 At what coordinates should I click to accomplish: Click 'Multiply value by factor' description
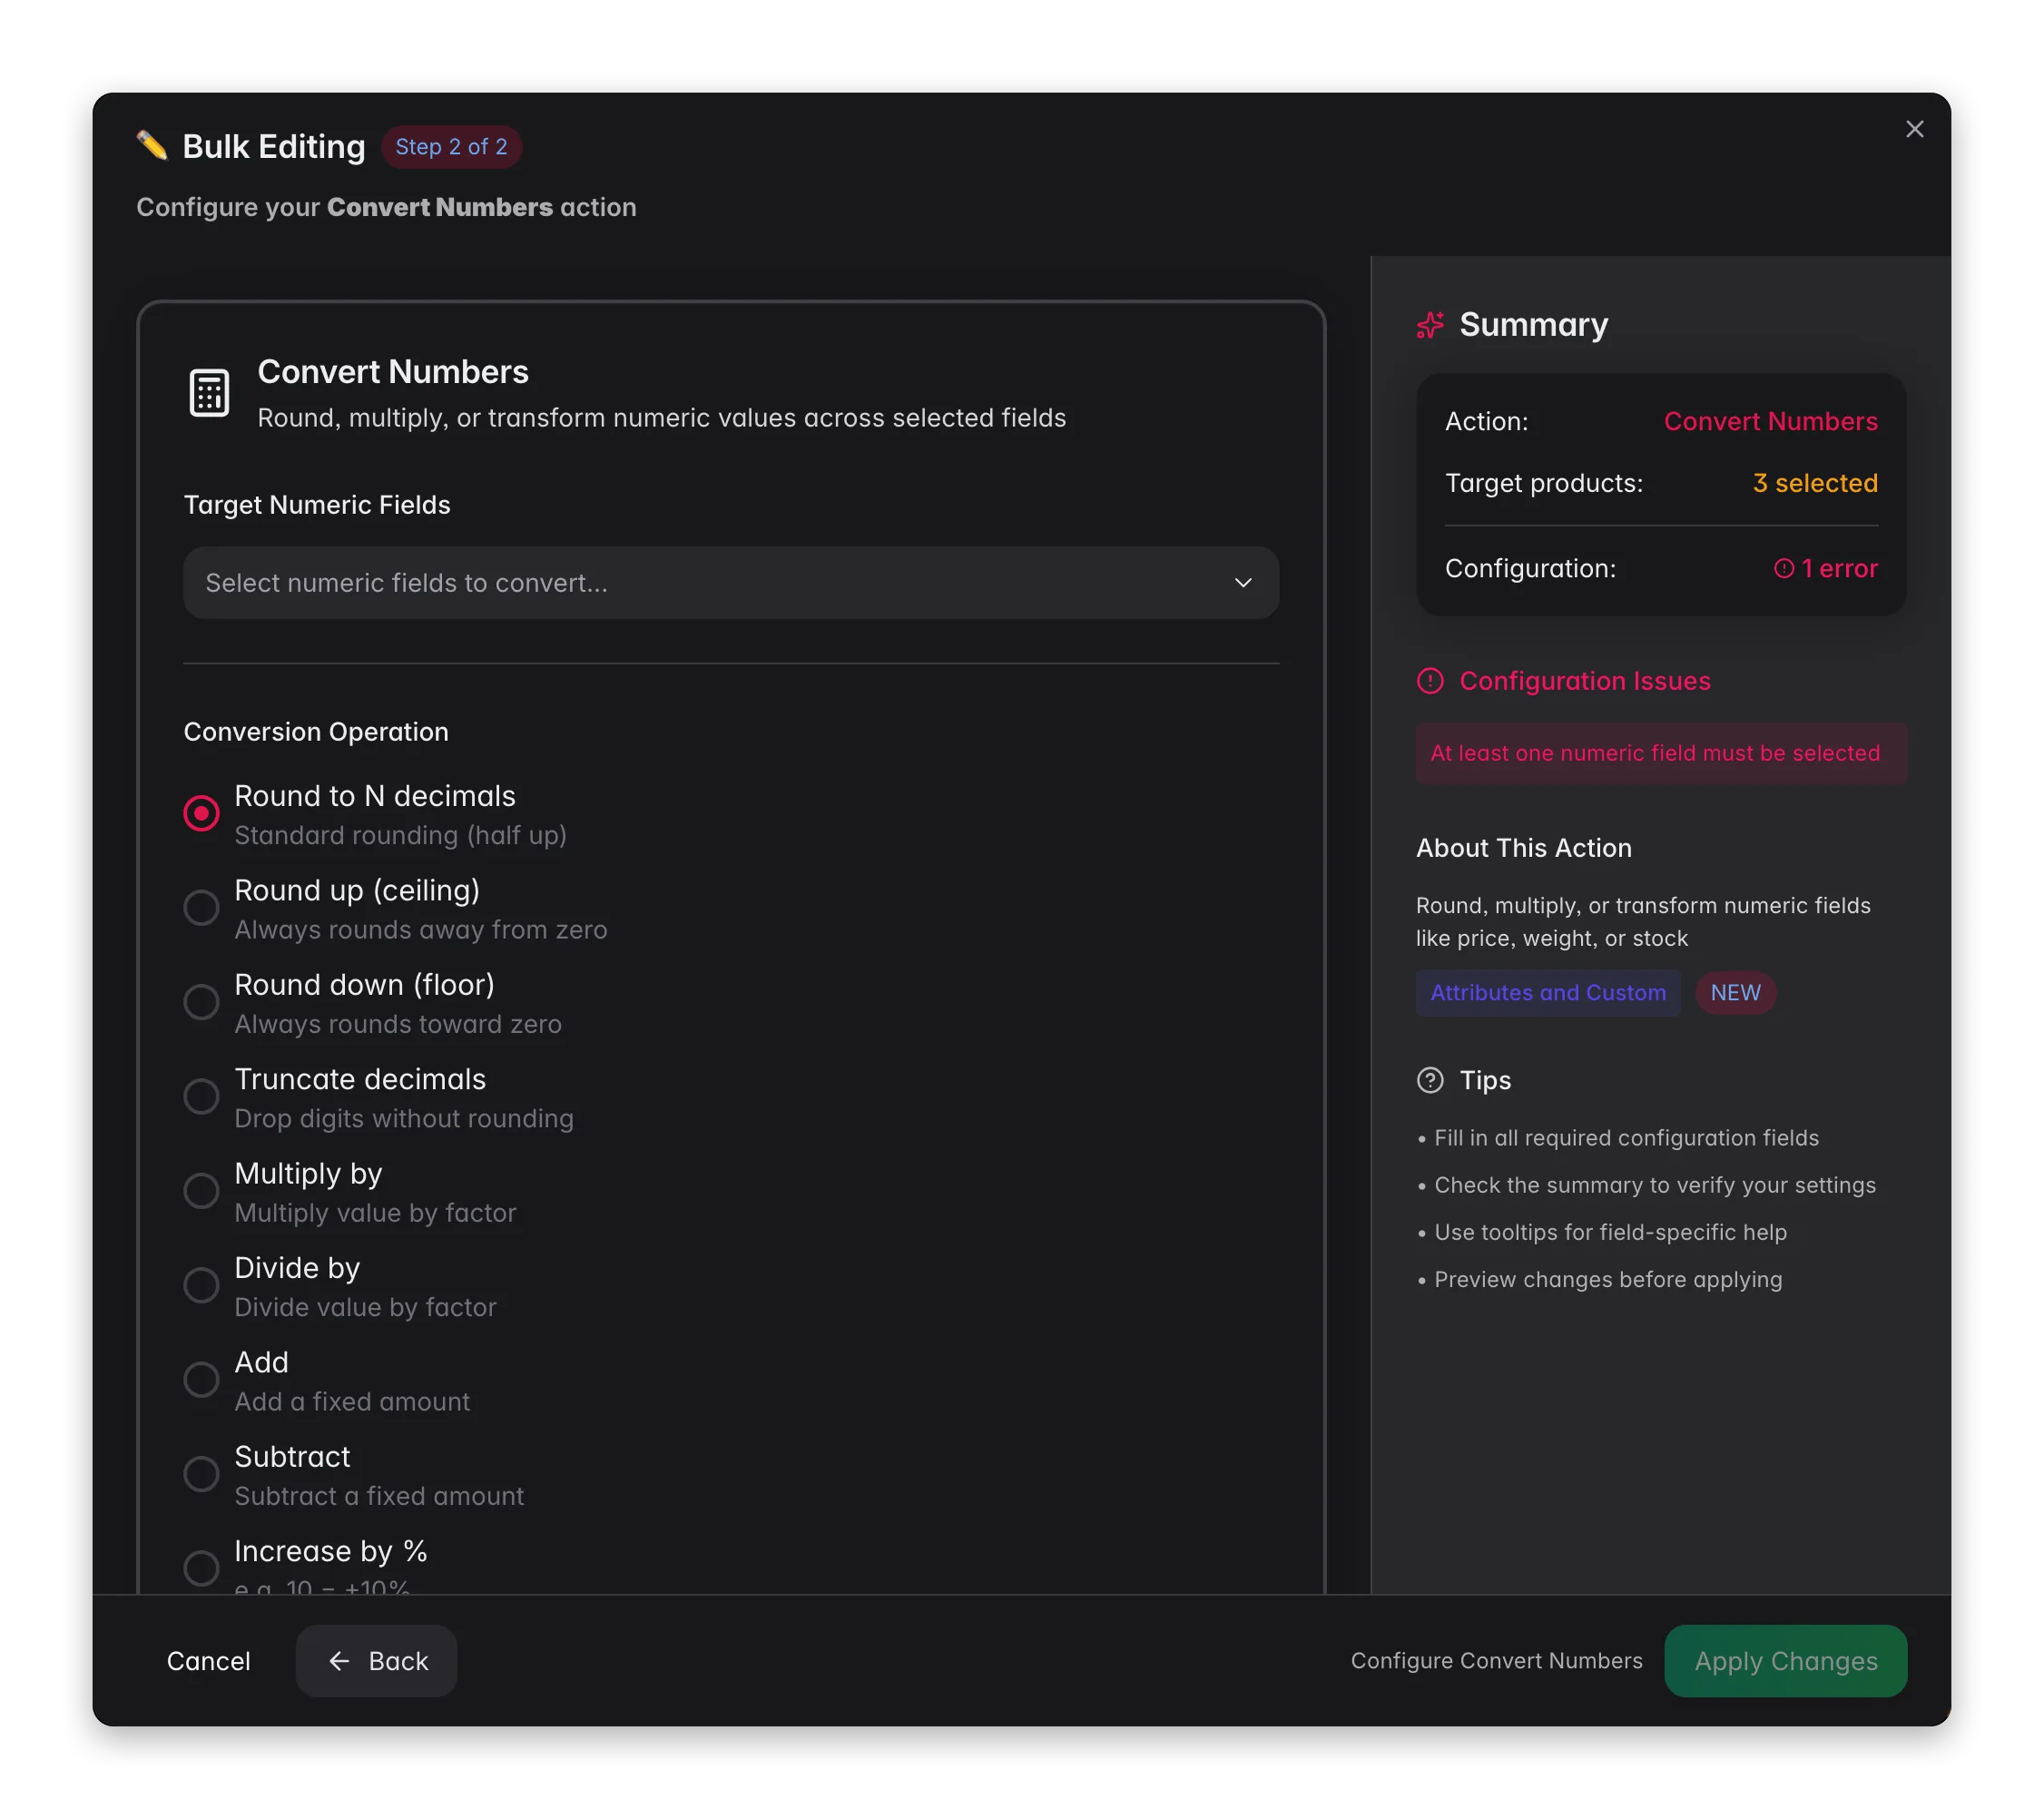pyautogui.click(x=375, y=1213)
